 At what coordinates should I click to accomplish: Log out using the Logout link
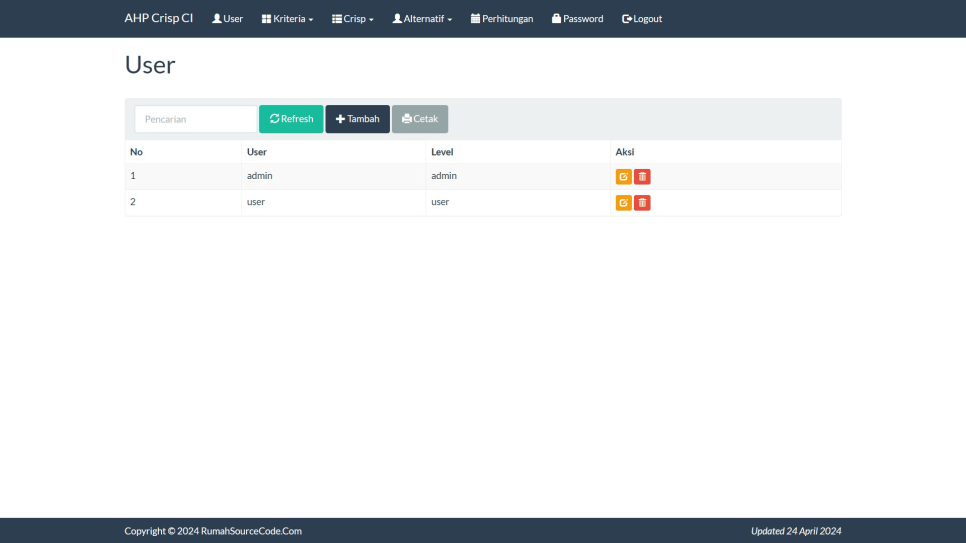pos(642,19)
